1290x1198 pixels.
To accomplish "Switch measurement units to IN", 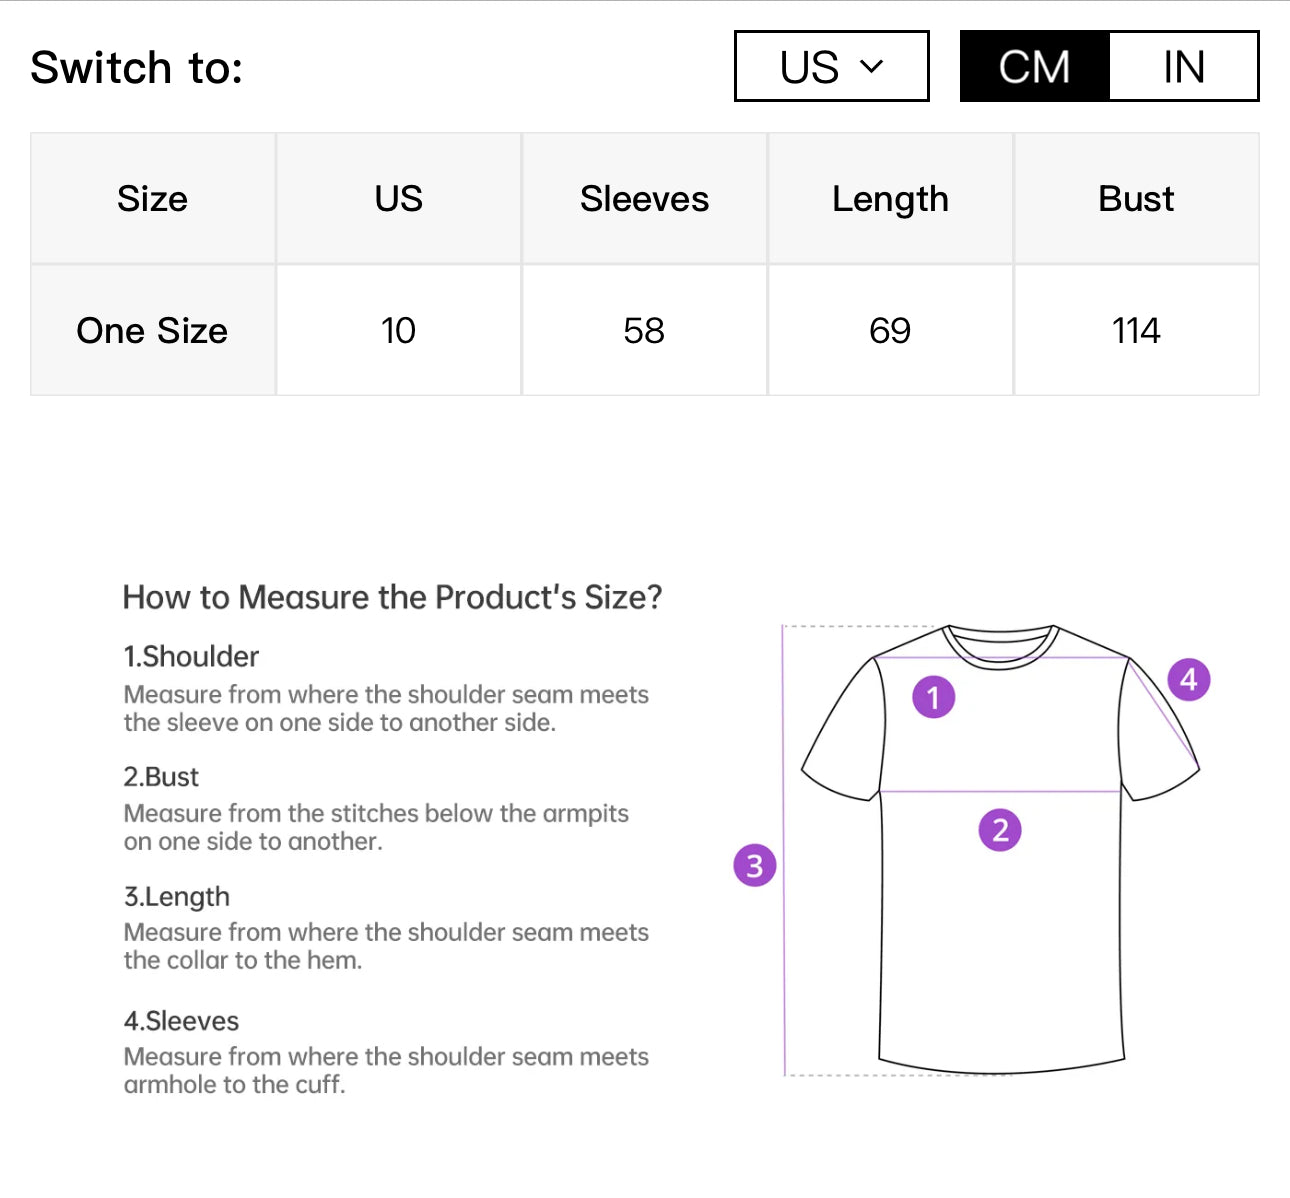I will 1183,67.
